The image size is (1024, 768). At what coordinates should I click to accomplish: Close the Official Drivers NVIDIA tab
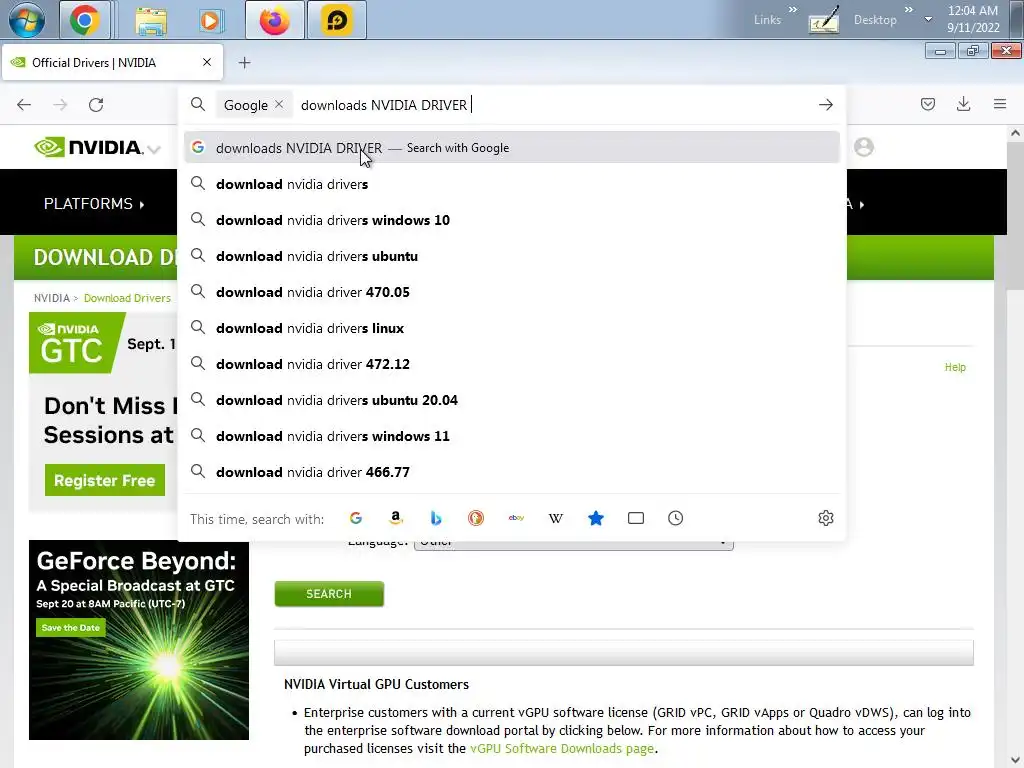point(207,62)
